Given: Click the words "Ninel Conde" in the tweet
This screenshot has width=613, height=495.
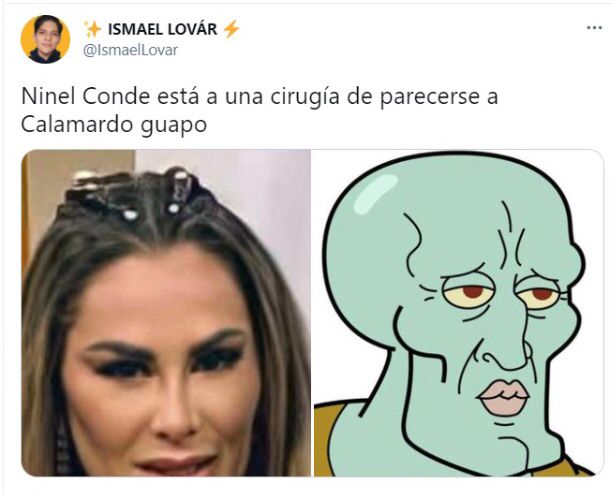Looking at the screenshot, I should pyautogui.click(x=86, y=97).
